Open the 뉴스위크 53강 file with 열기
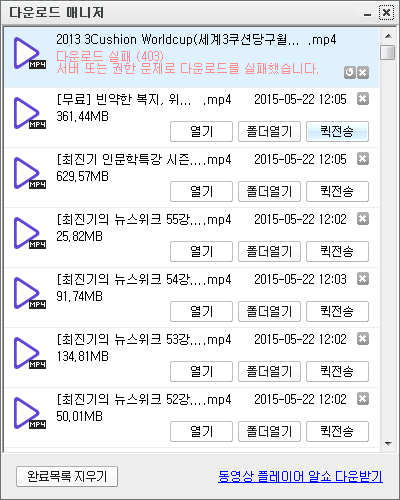Image resolution: width=400 pixels, height=500 pixels. tap(201, 372)
